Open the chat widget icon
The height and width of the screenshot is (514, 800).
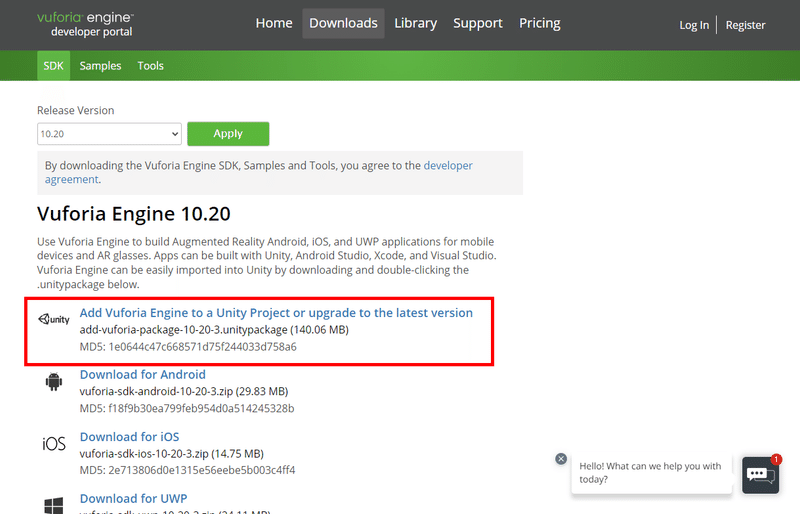760,475
